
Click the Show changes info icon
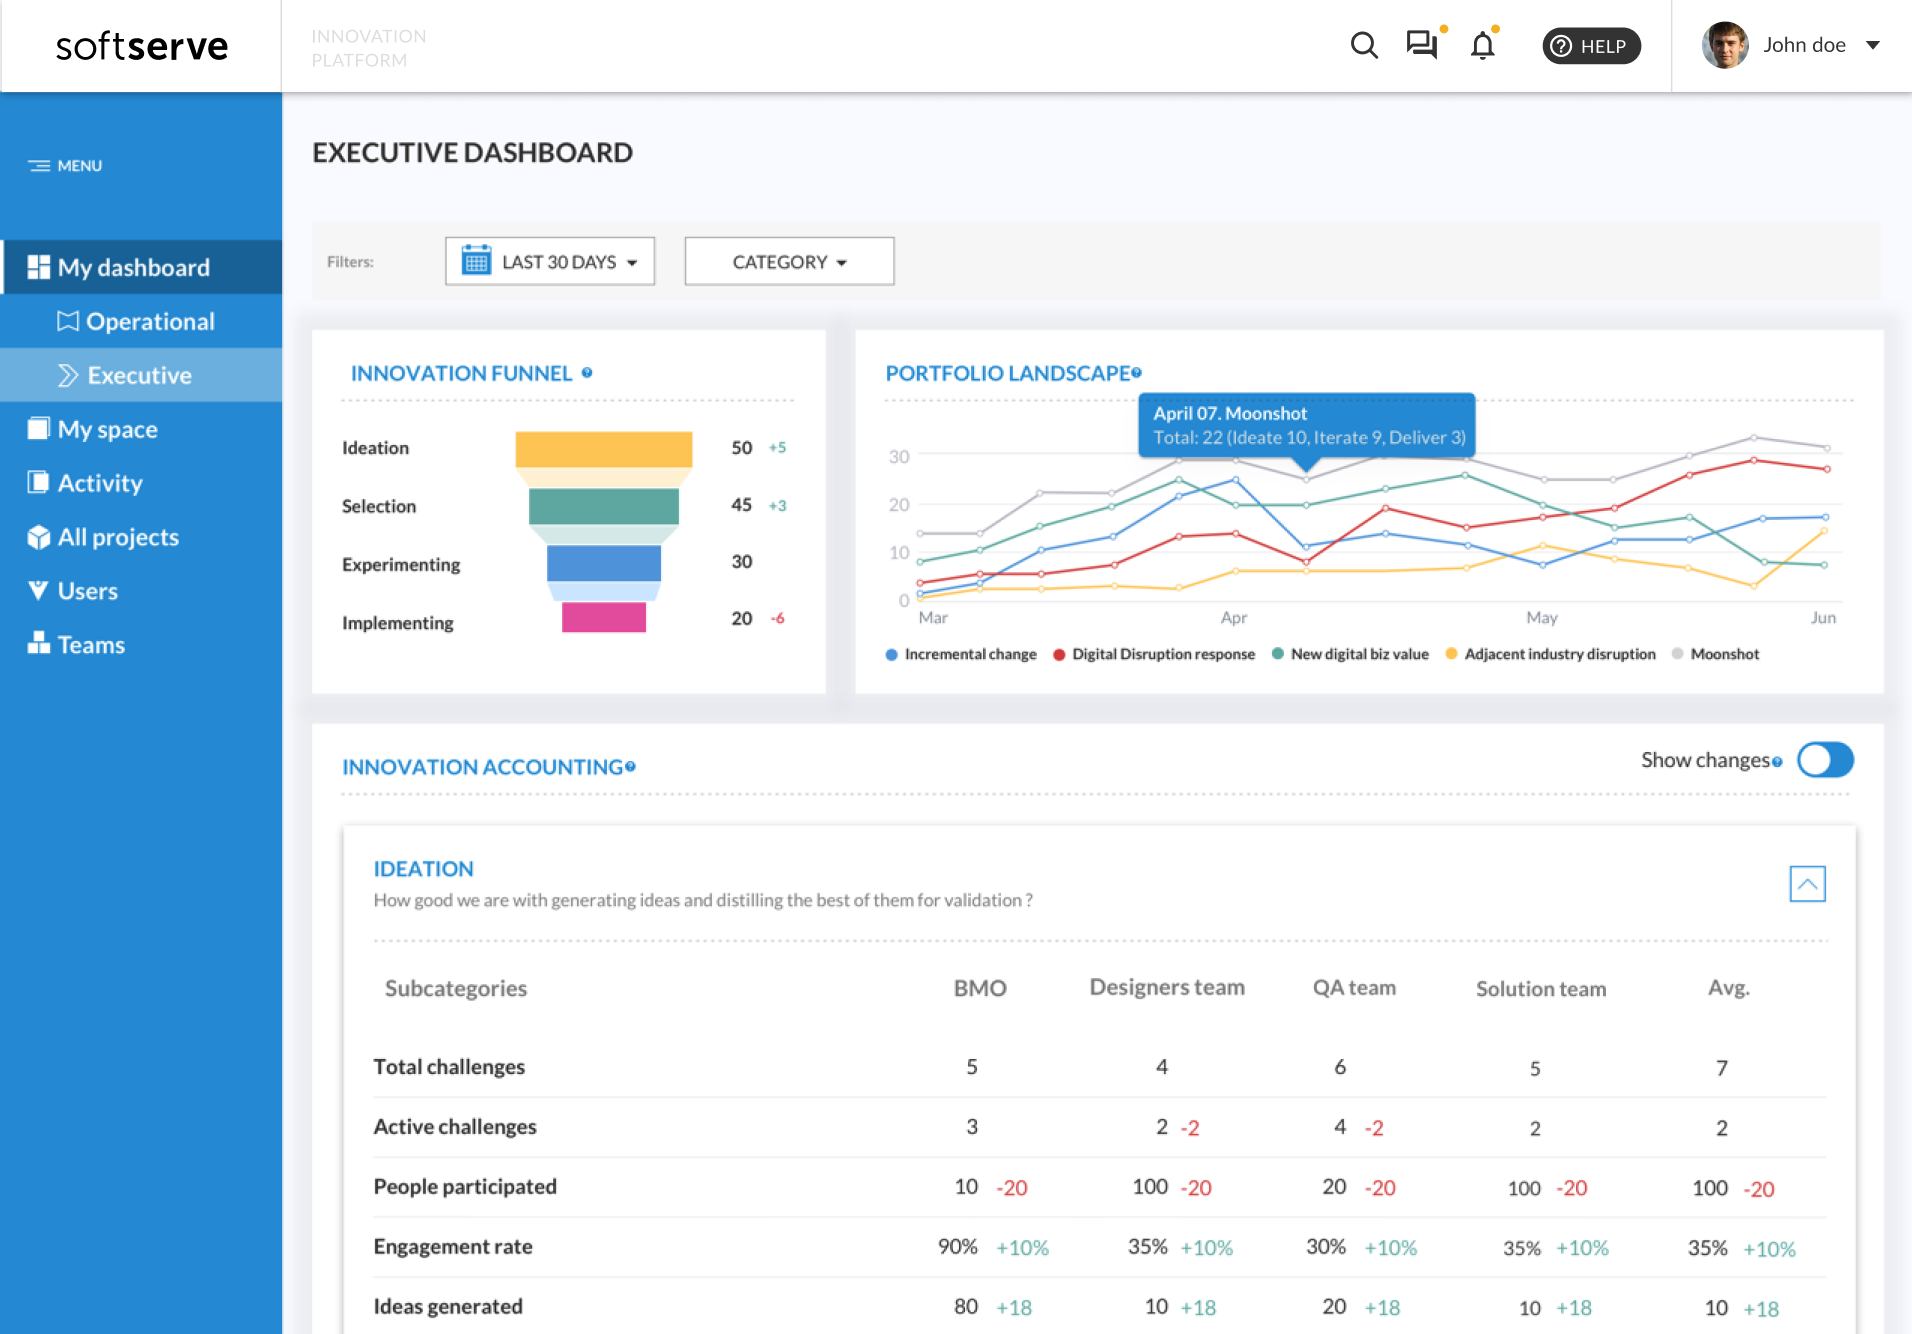[1777, 762]
